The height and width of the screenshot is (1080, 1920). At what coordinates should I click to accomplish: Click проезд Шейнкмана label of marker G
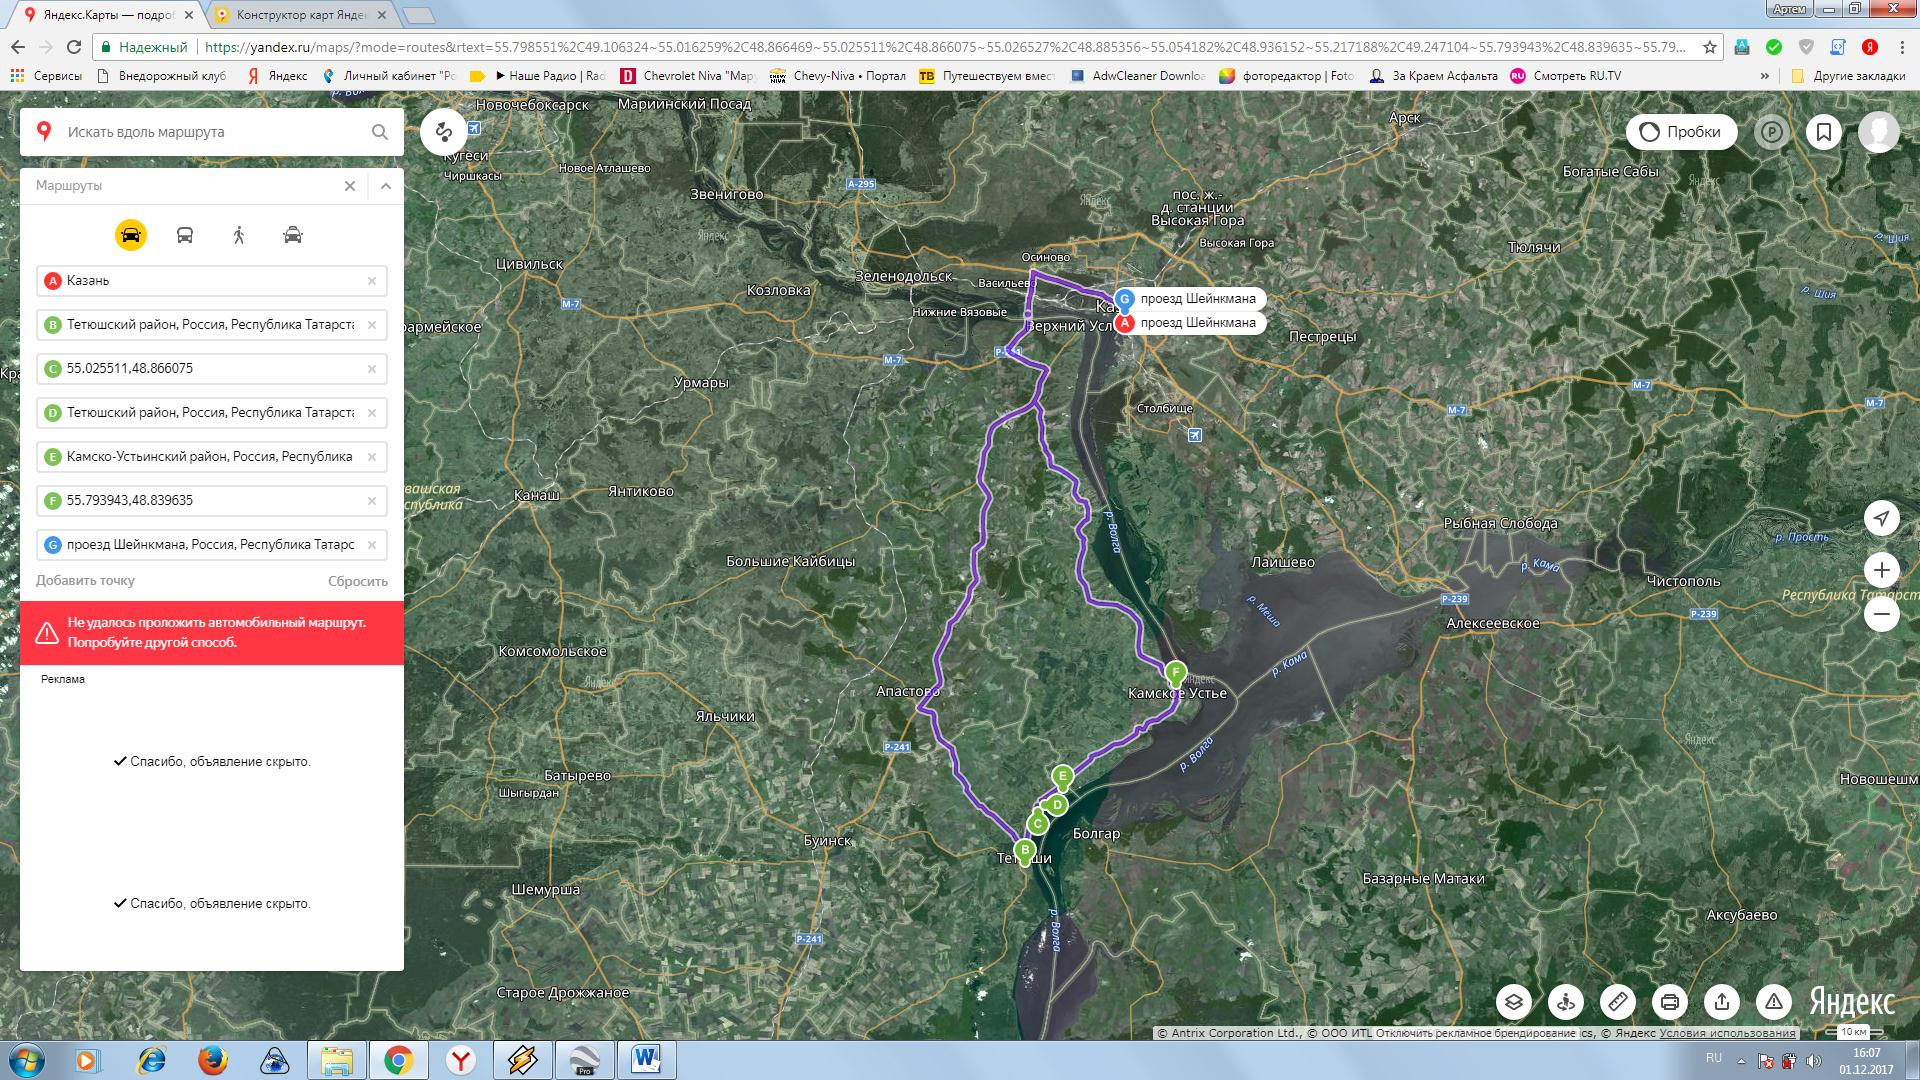[1197, 298]
